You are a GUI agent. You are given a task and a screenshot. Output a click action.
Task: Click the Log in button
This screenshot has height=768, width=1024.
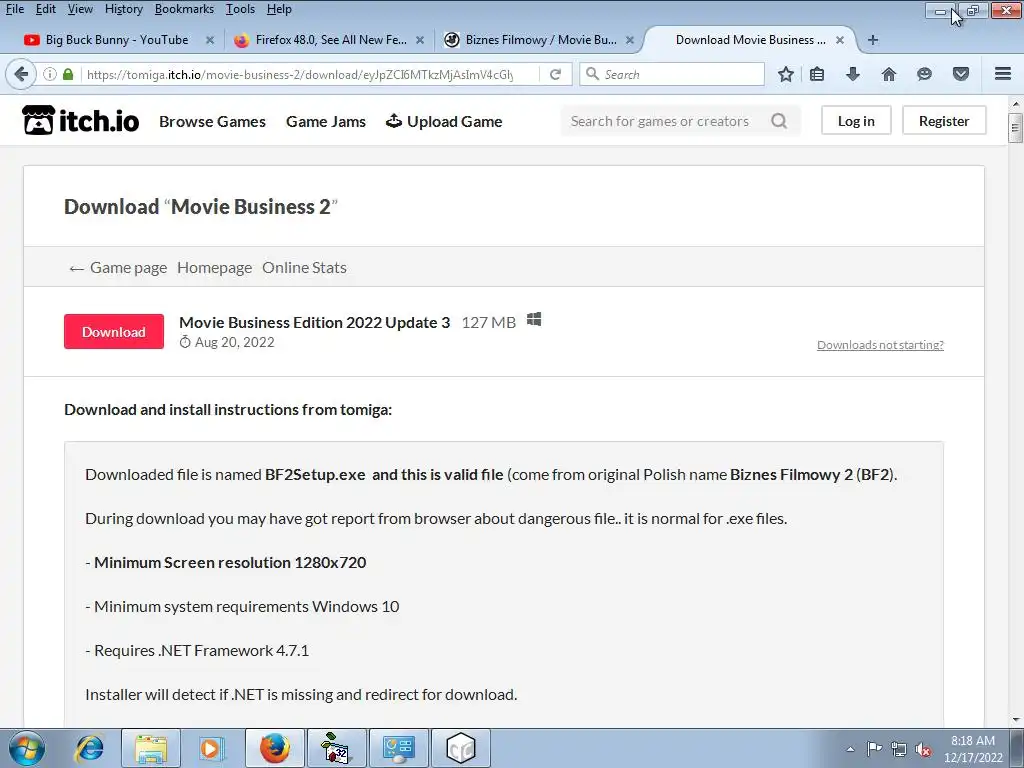(x=856, y=121)
